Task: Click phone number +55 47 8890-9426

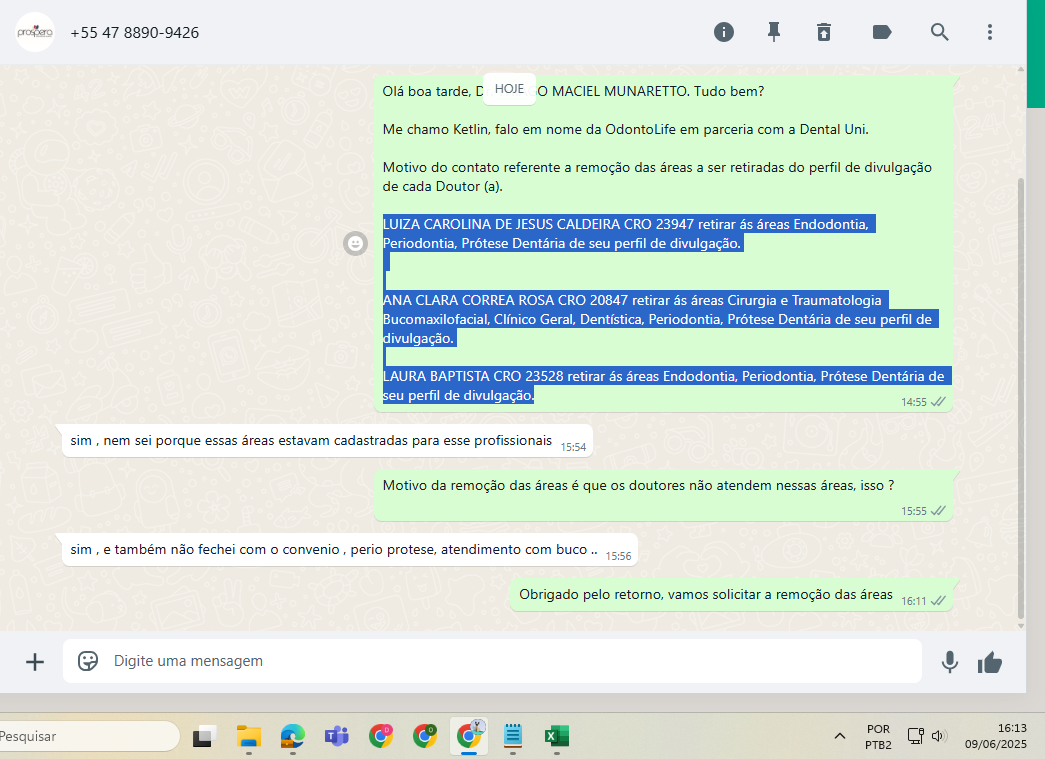Action: pos(135,33)
